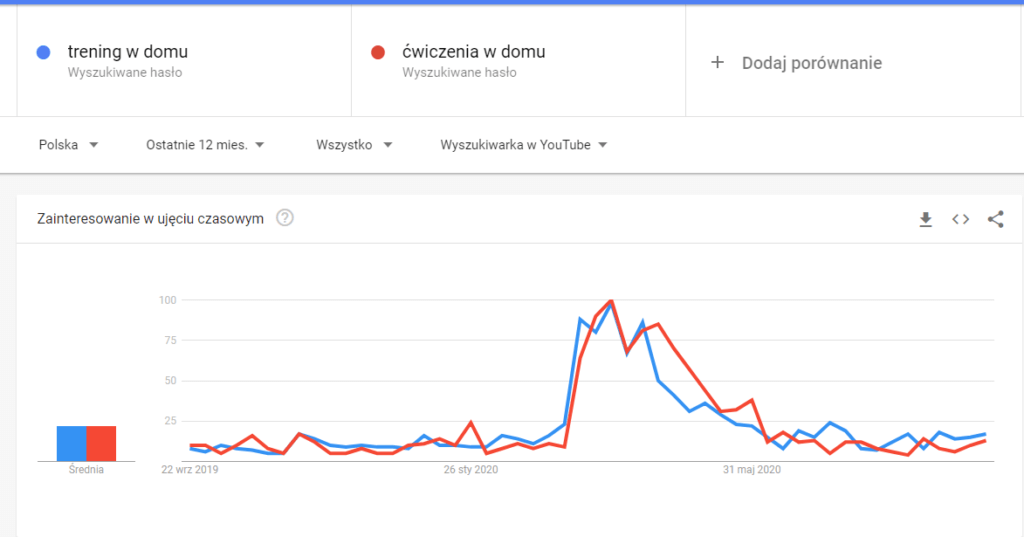Open the Wszystko category dropdown
The width and height of the screenshot is (1024, 537).
click(x=353, y=145)
